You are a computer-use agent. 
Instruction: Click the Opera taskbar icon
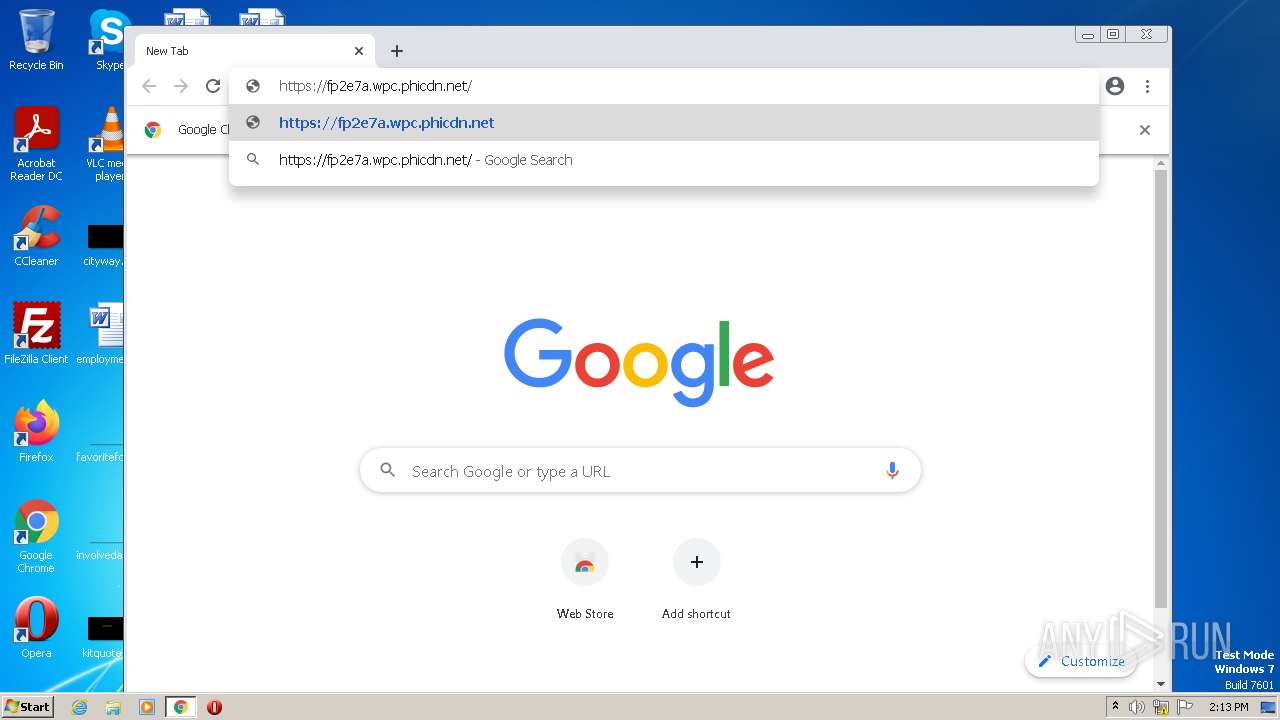coord(214,707)
